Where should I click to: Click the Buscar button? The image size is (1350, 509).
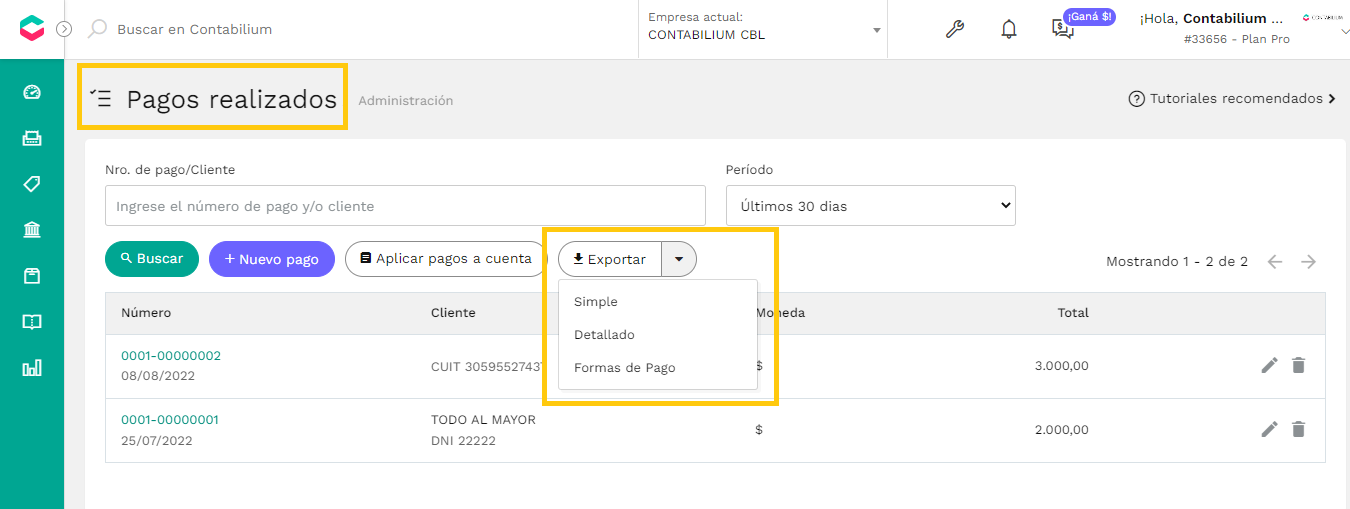click(152, 259)
